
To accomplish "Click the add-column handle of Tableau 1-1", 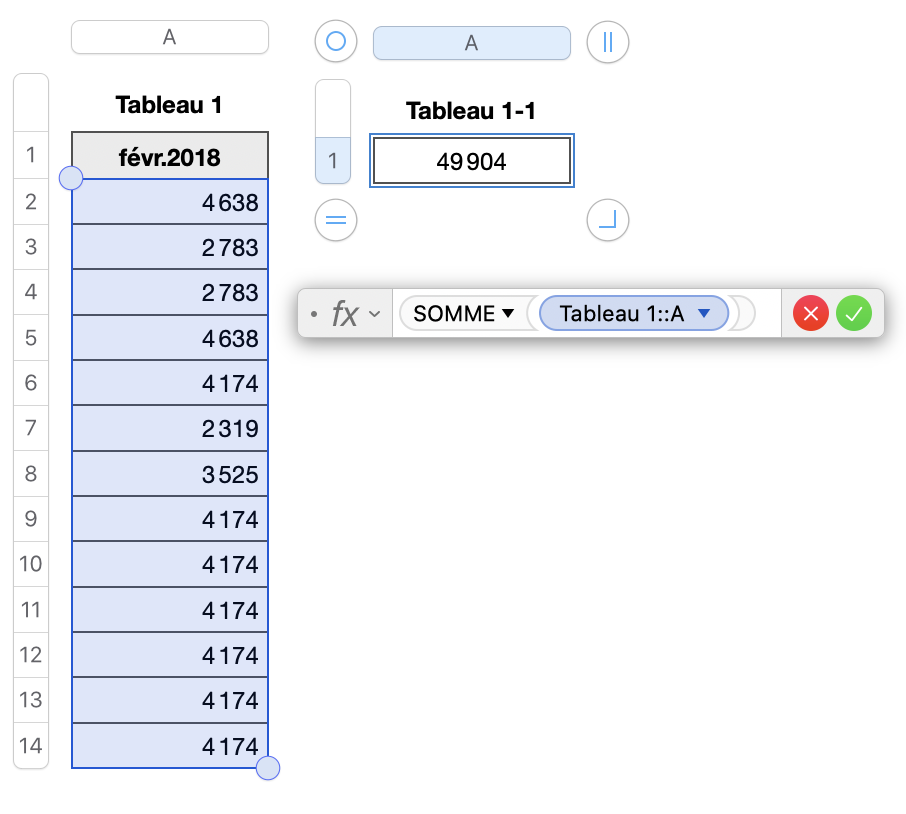I will [x=607, y=42].
